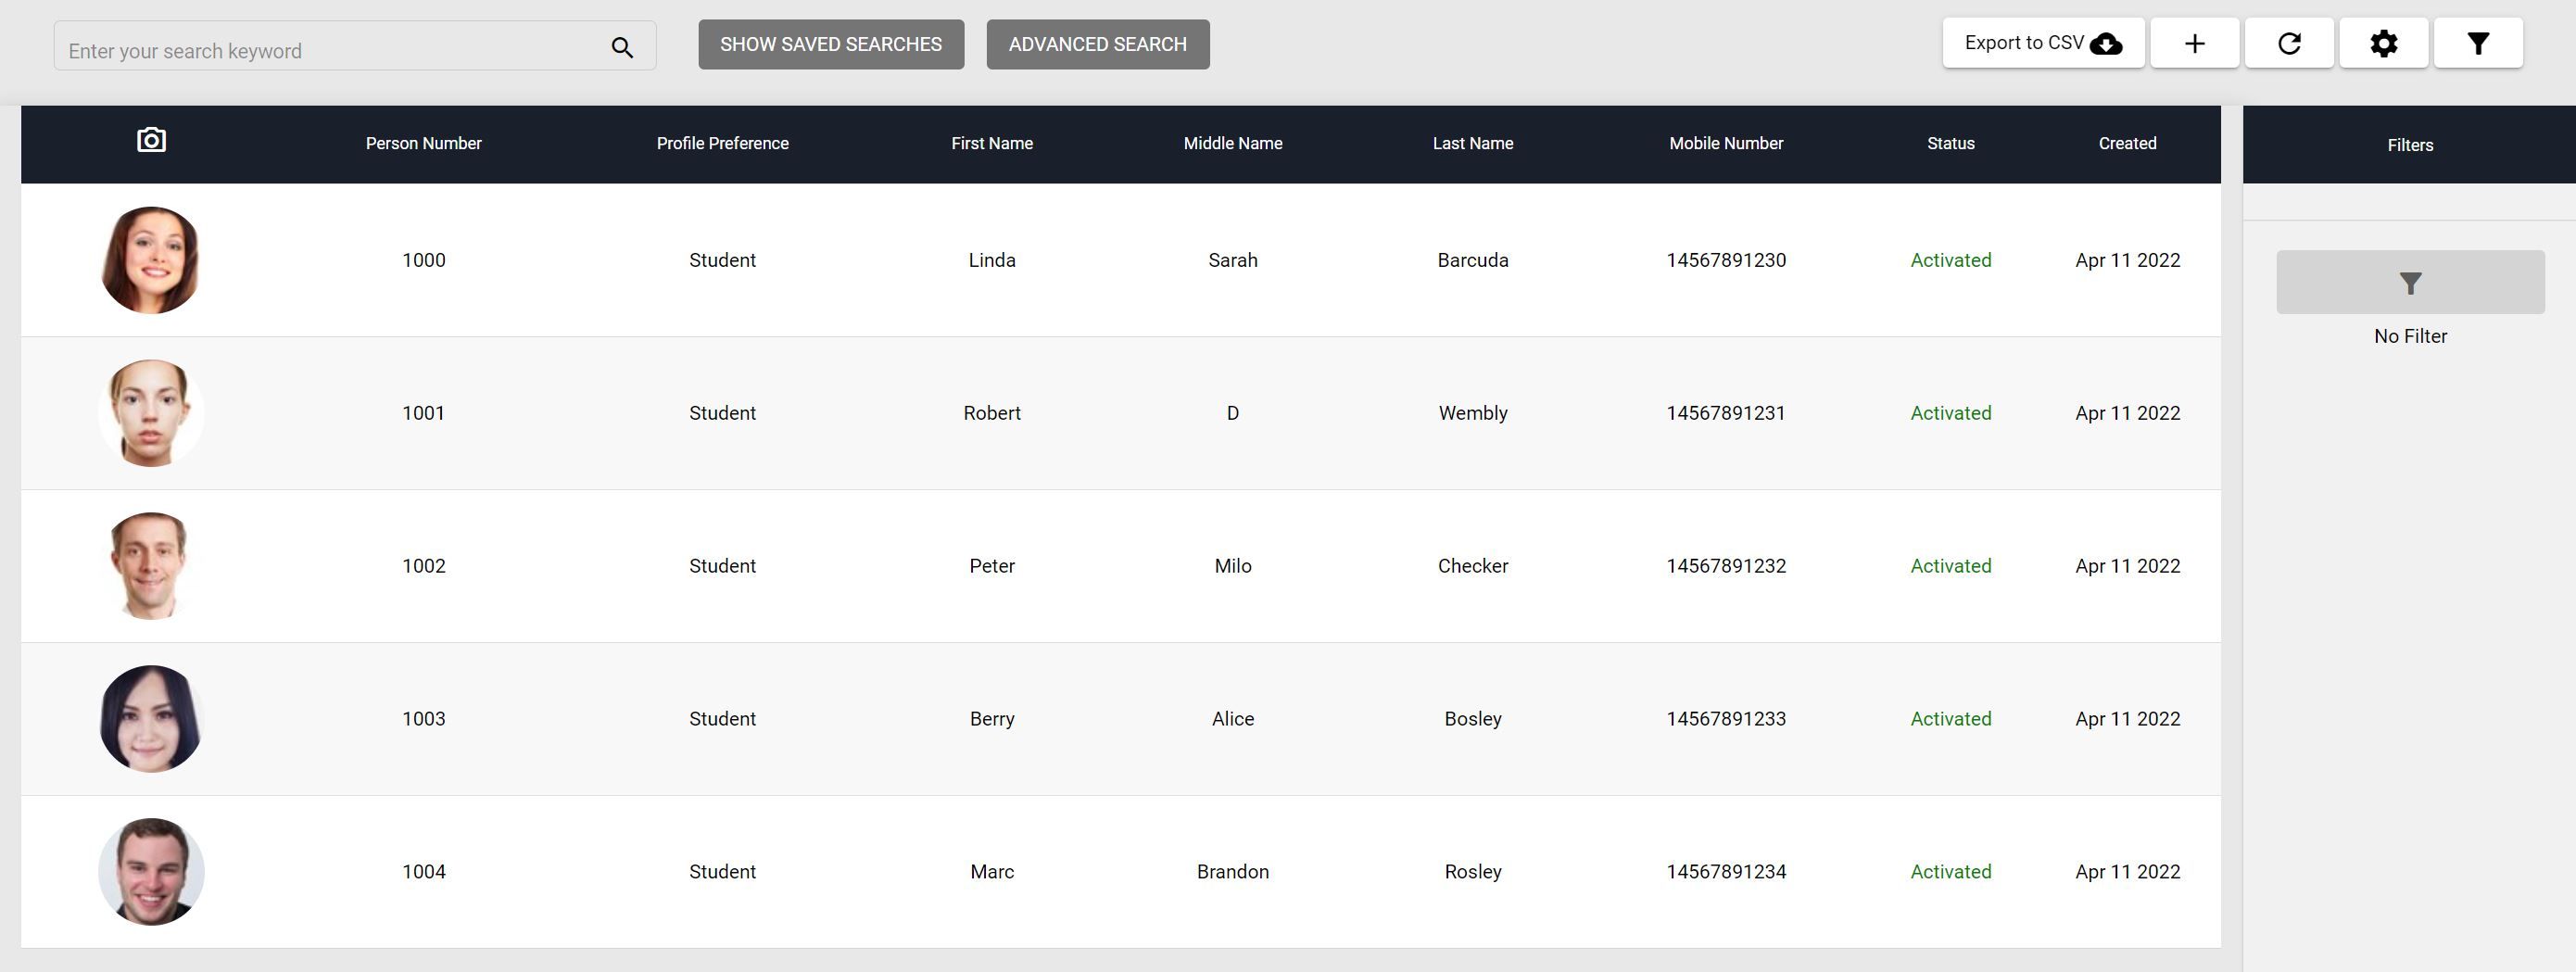The width and height of the screenshot is (2576, 972).
Task: Click last name Bosley
Action: click(x=1473, y=719)
